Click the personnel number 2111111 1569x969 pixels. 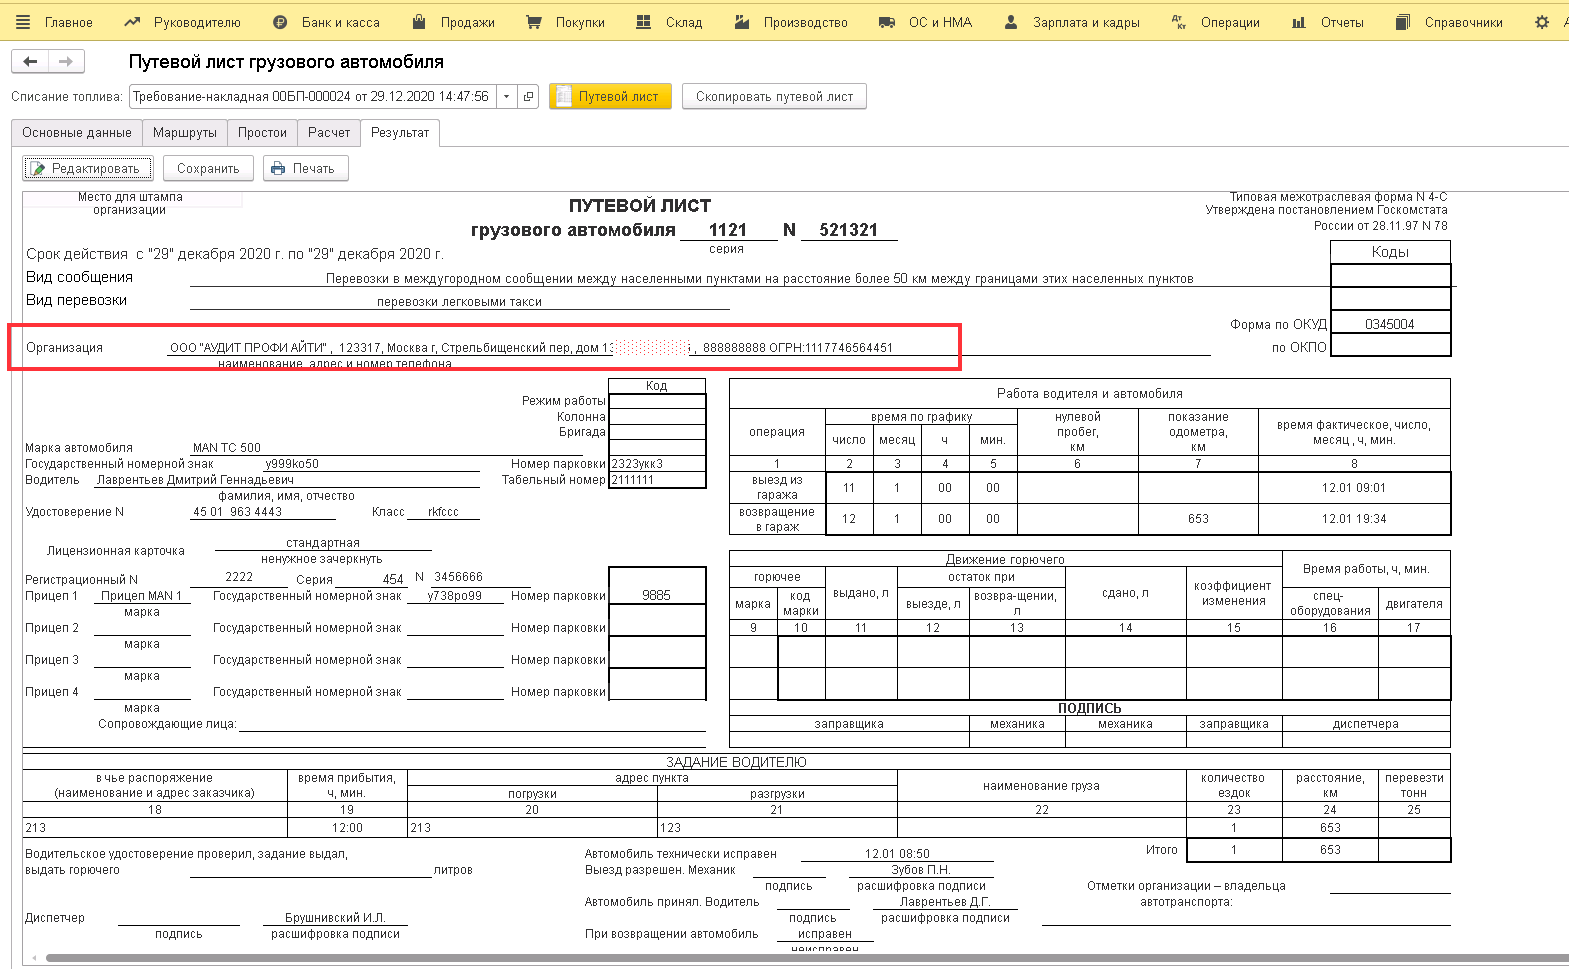(x=633, y=480)
